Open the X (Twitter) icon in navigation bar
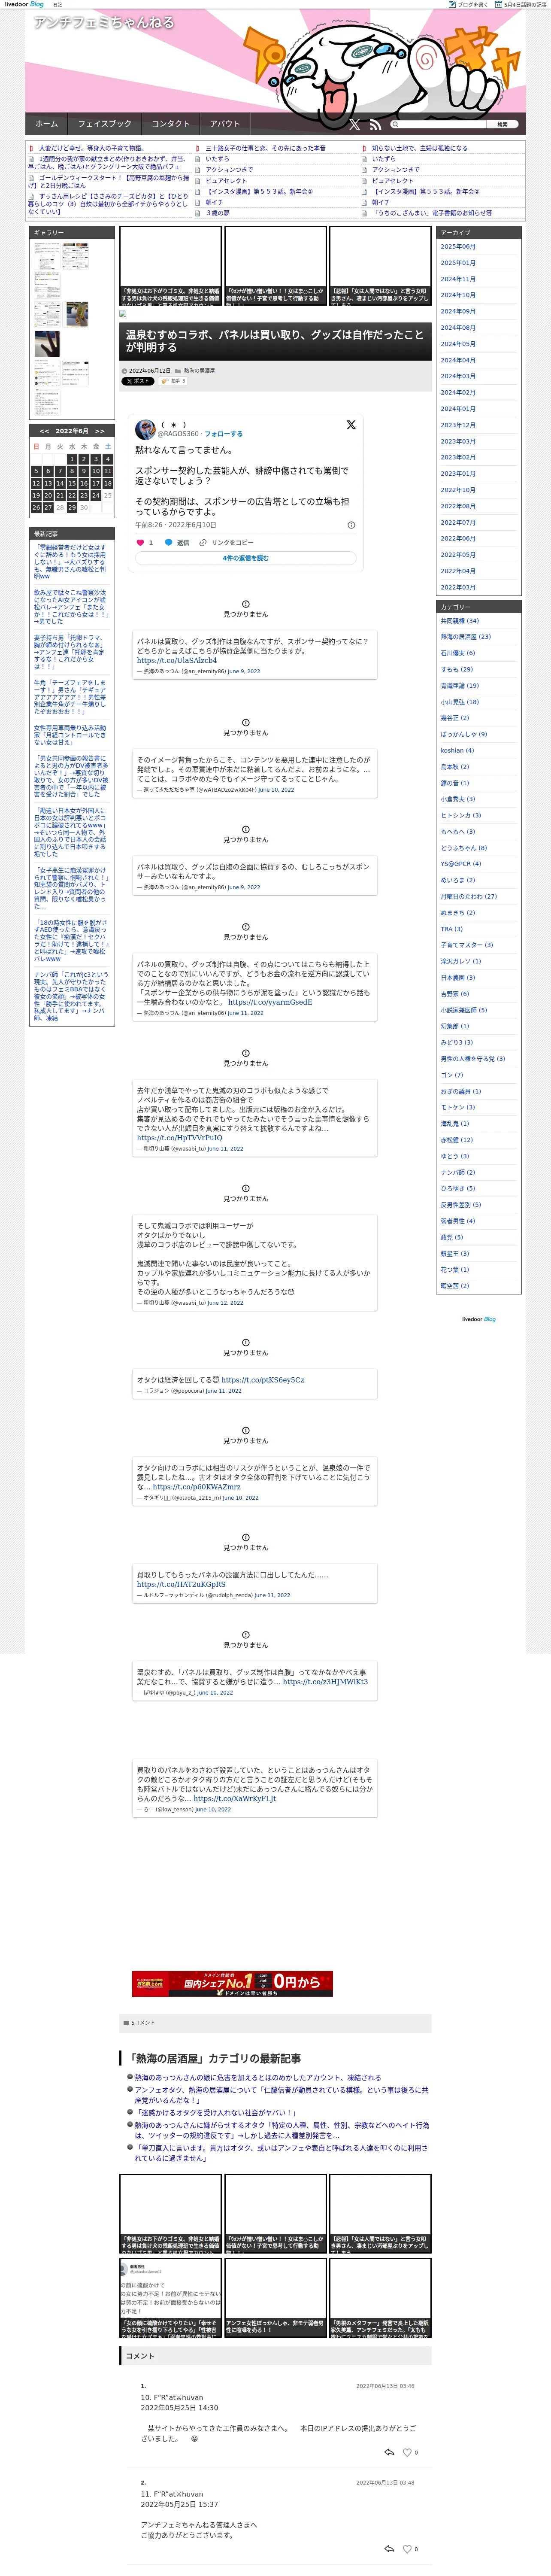Viewport: 551px width, 2576px height. [x=354, y=125]
